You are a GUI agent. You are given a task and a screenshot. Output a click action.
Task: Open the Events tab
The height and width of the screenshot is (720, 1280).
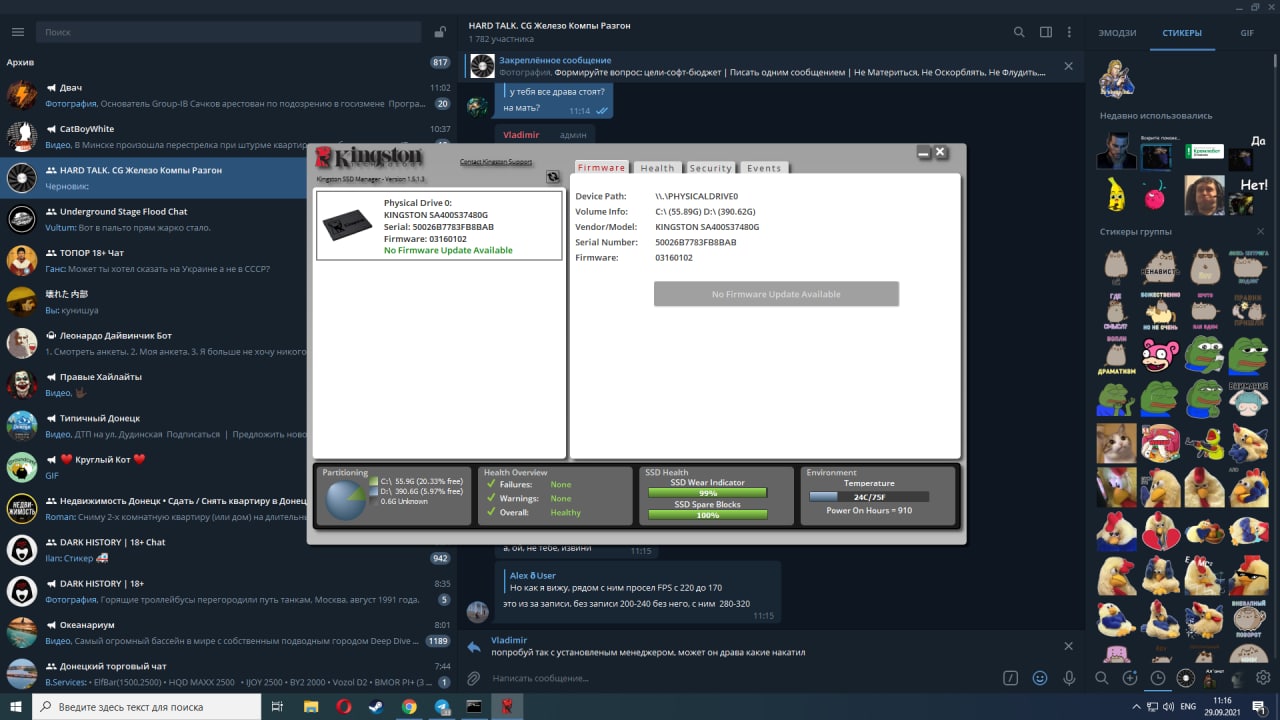(764, 168)
